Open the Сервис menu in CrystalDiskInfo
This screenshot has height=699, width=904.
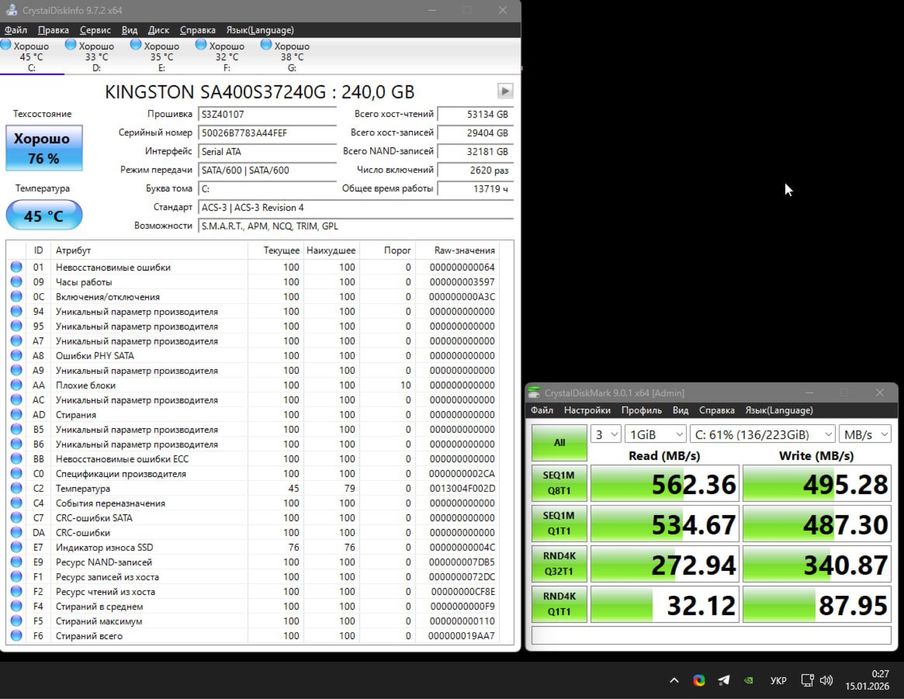coord(95,30)
